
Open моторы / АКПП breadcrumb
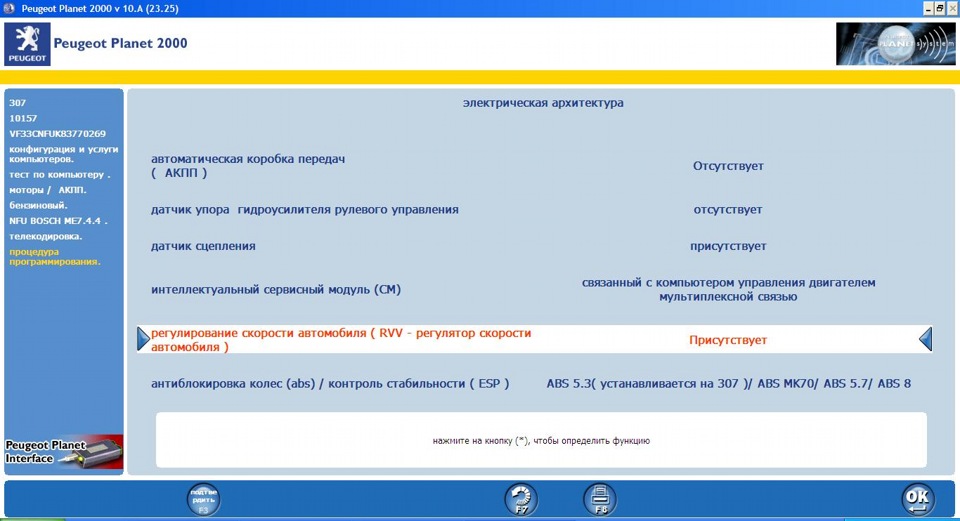[x=48, y=190]
